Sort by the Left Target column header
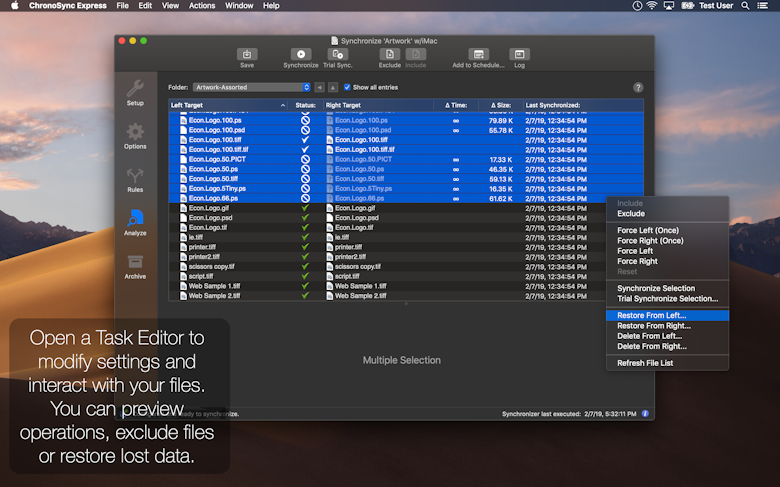Screen dimensions: 780x487 coord(227,105)
